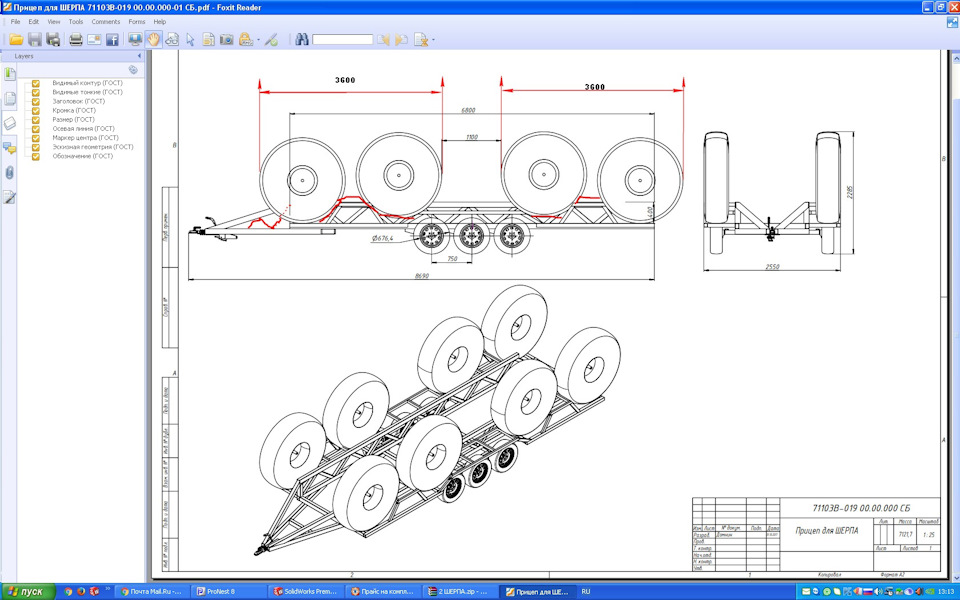Viewport: 960px width, 600px height.
Task: Toggle the Кромка (ГОСТ) layer checkbox
Action: click(36, 111)
